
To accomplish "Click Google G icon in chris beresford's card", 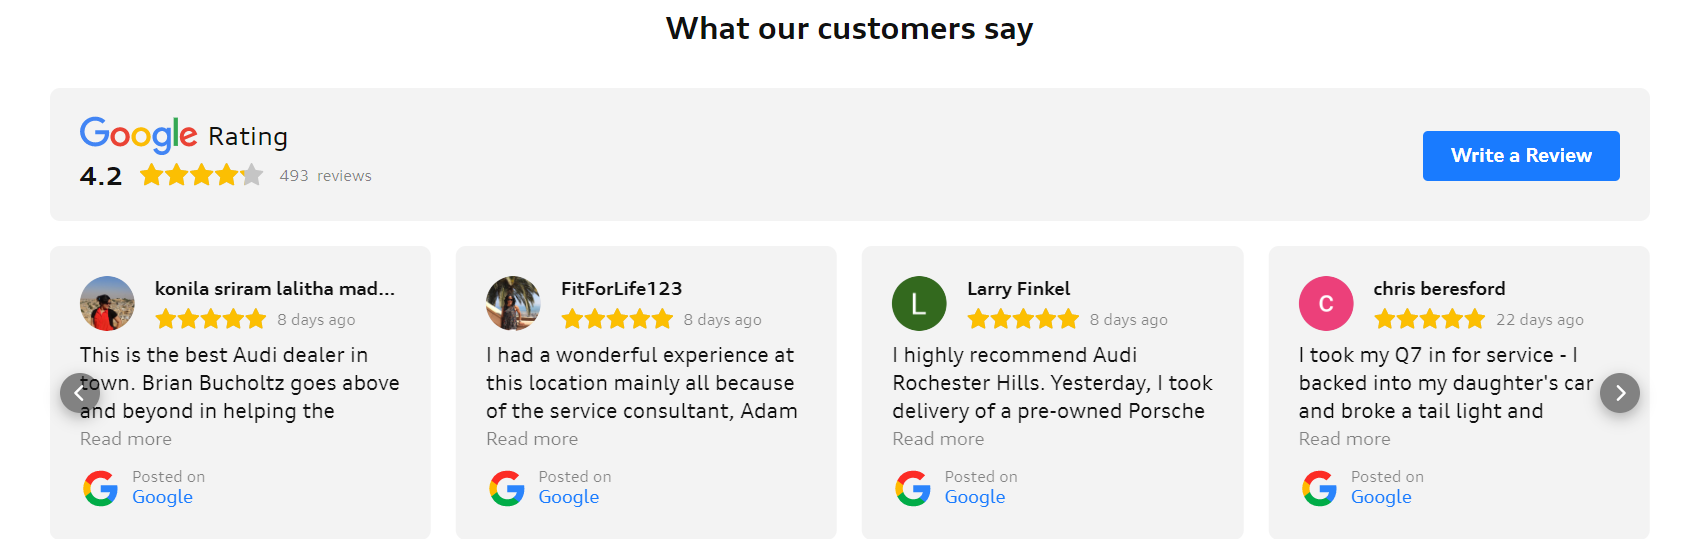I will (1319, 488).
